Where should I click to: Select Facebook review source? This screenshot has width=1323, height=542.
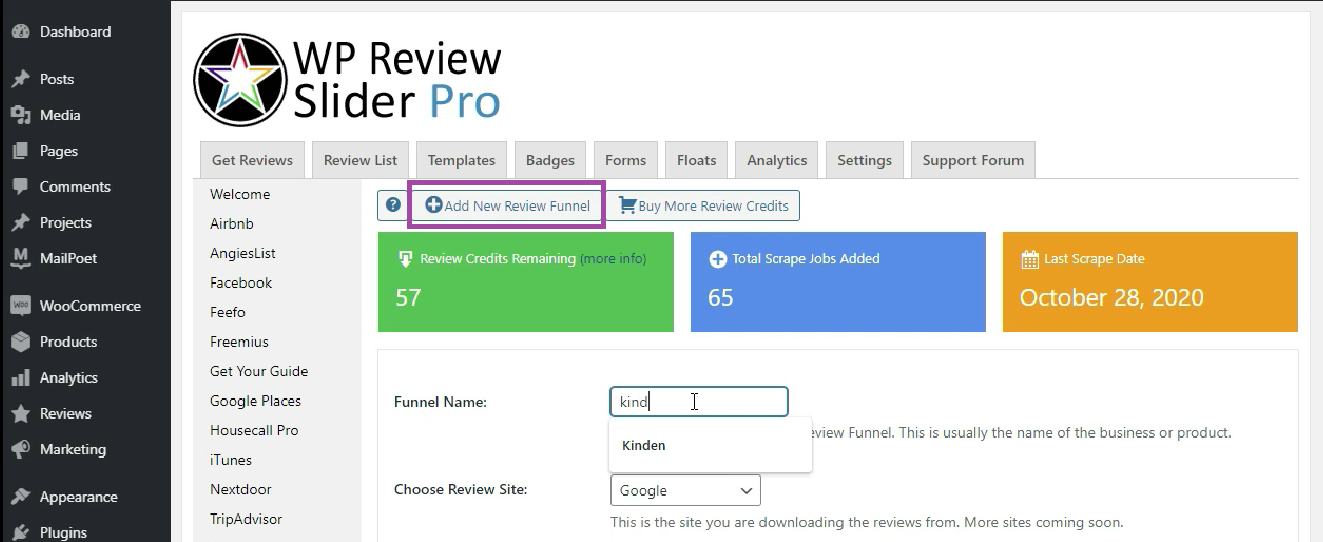point(241,283)
